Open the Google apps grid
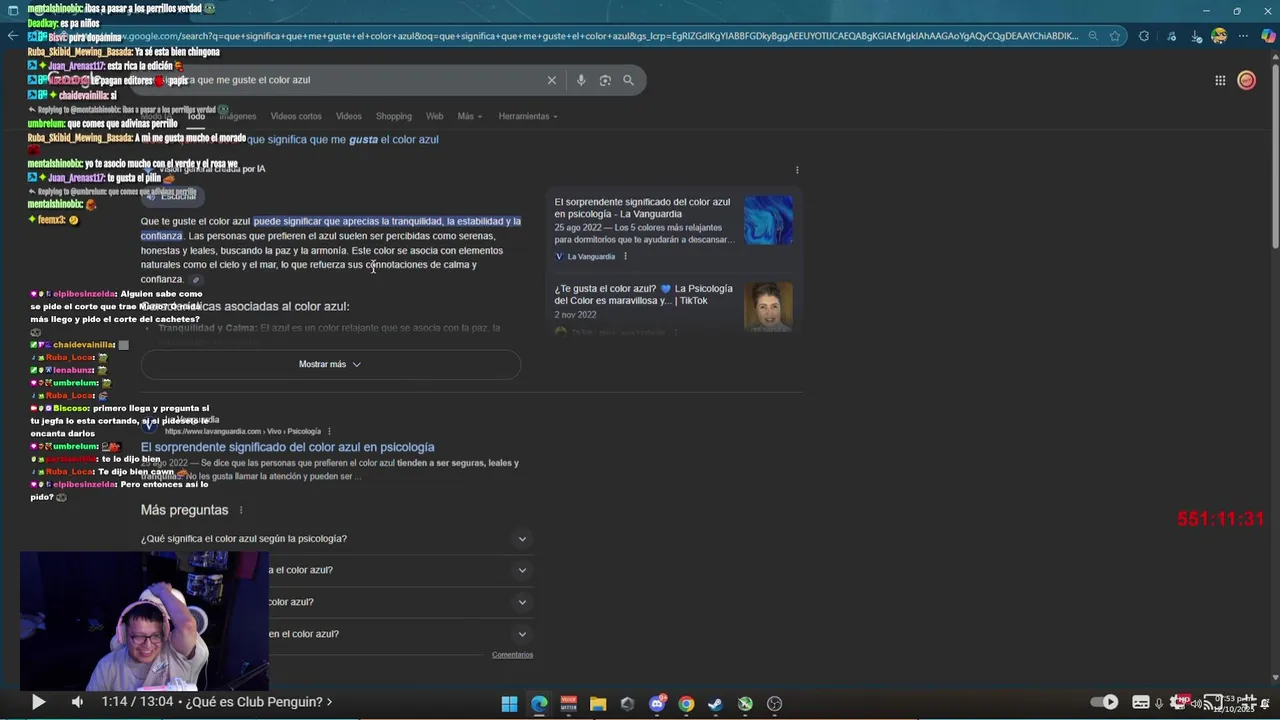 (x=1220, y=80)
